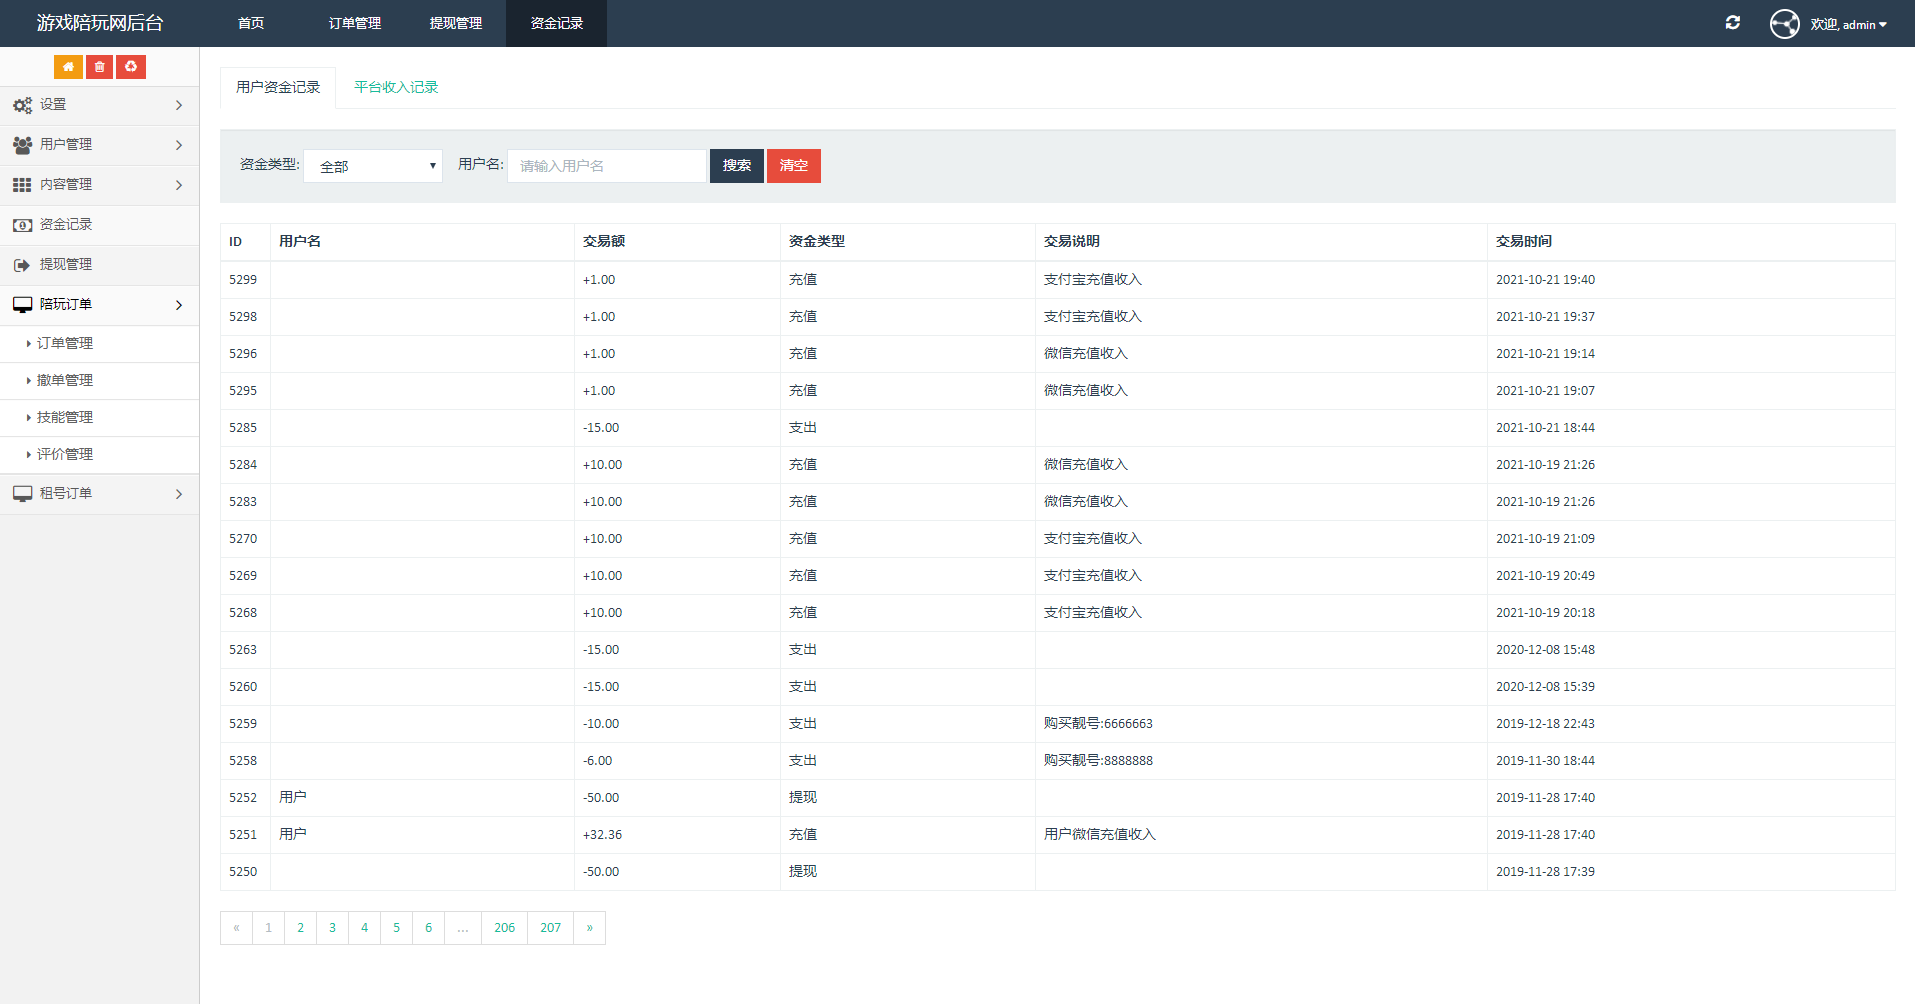
Task: Open 用户管理 via its users icon
Action: 22,145
